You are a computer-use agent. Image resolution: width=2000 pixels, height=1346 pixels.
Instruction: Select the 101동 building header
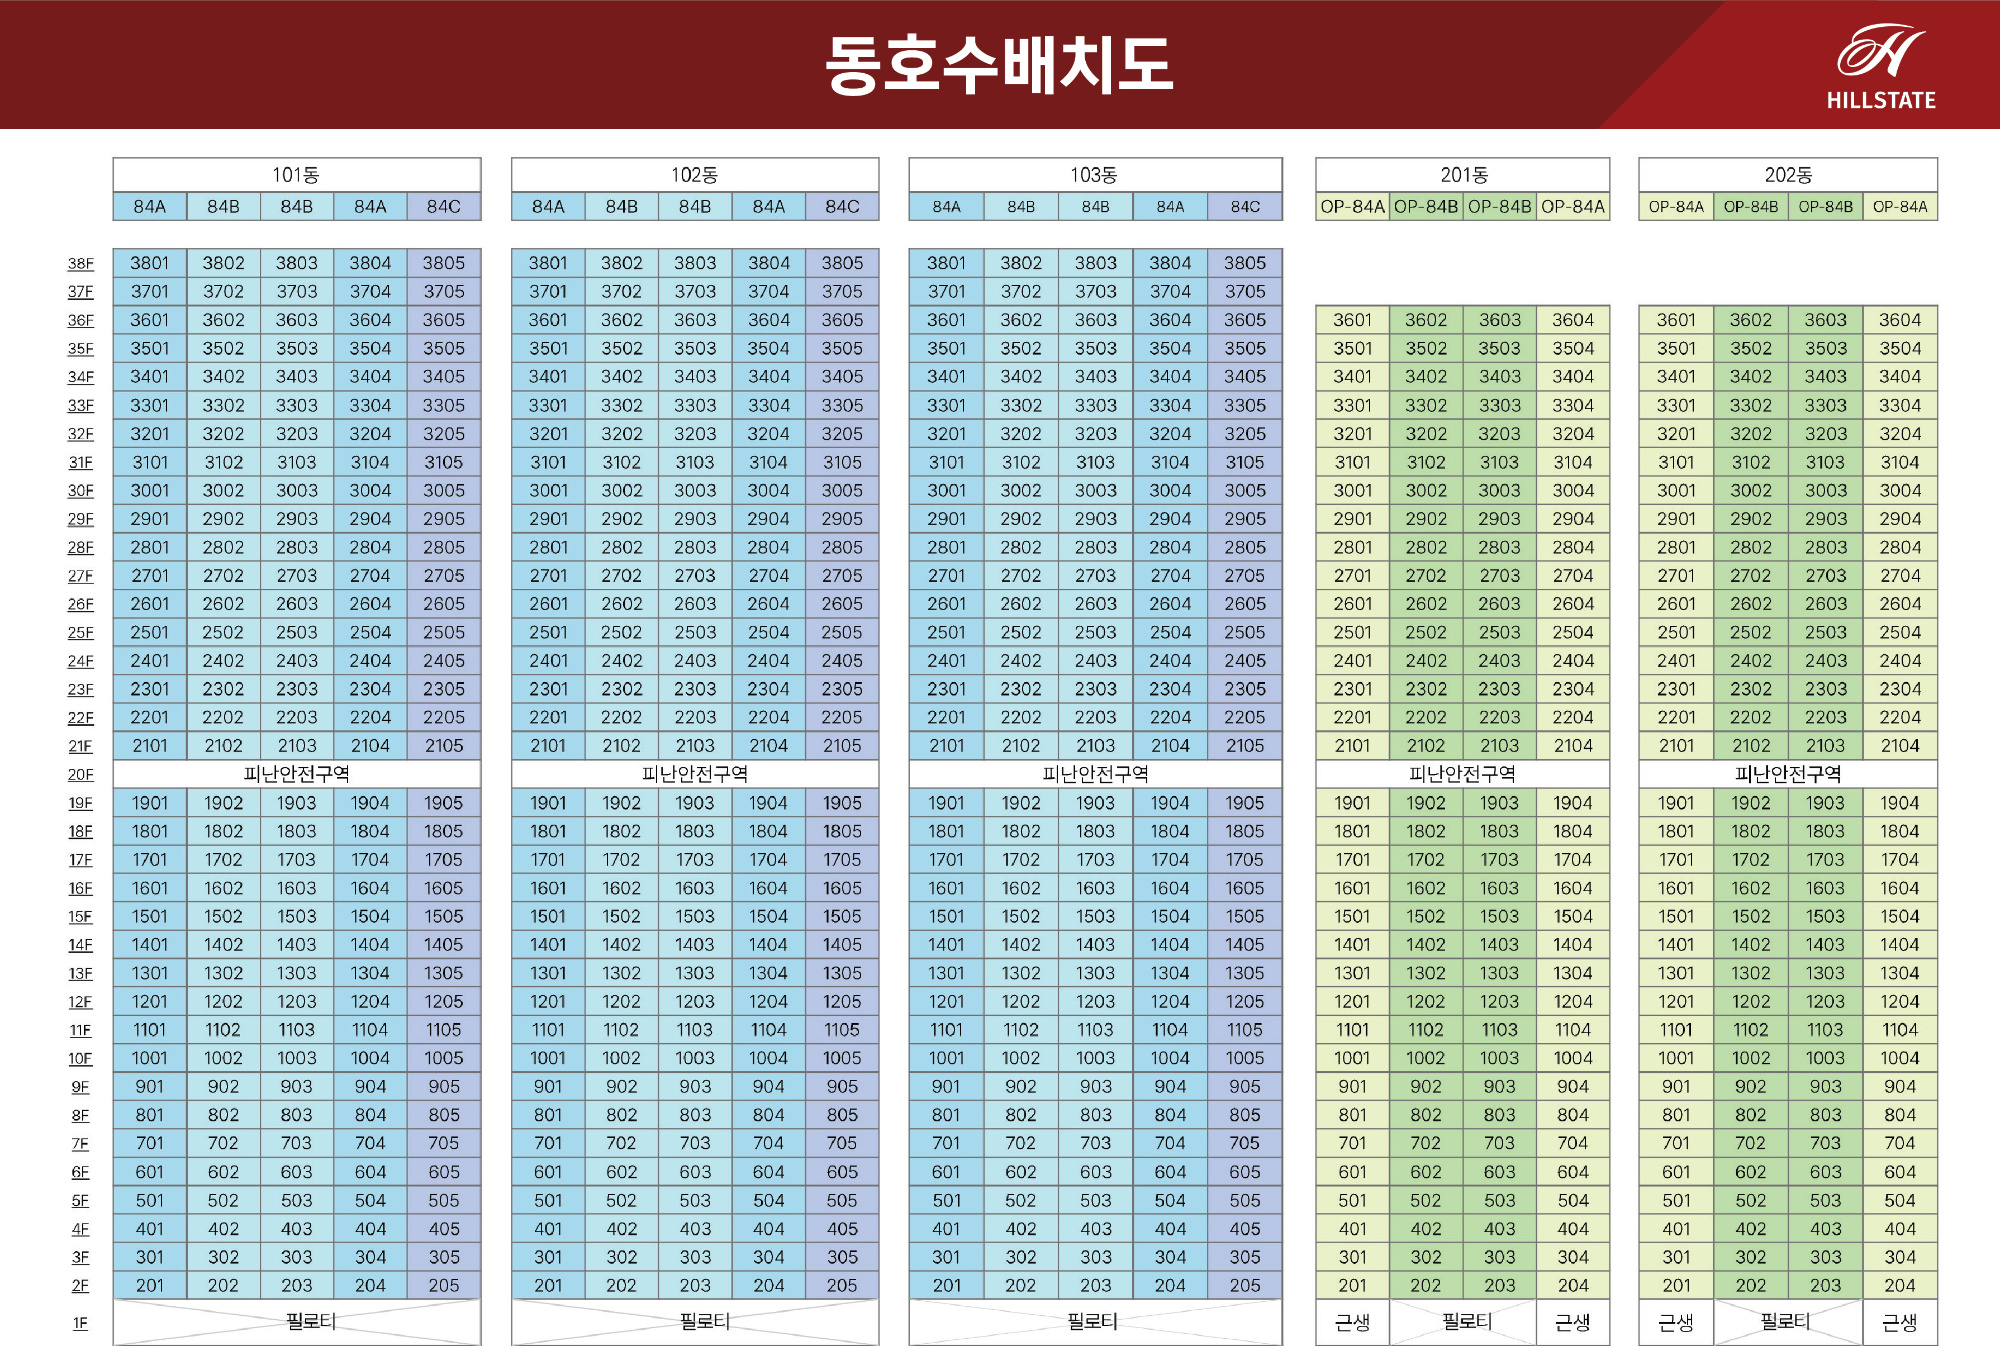coord(296,175)
